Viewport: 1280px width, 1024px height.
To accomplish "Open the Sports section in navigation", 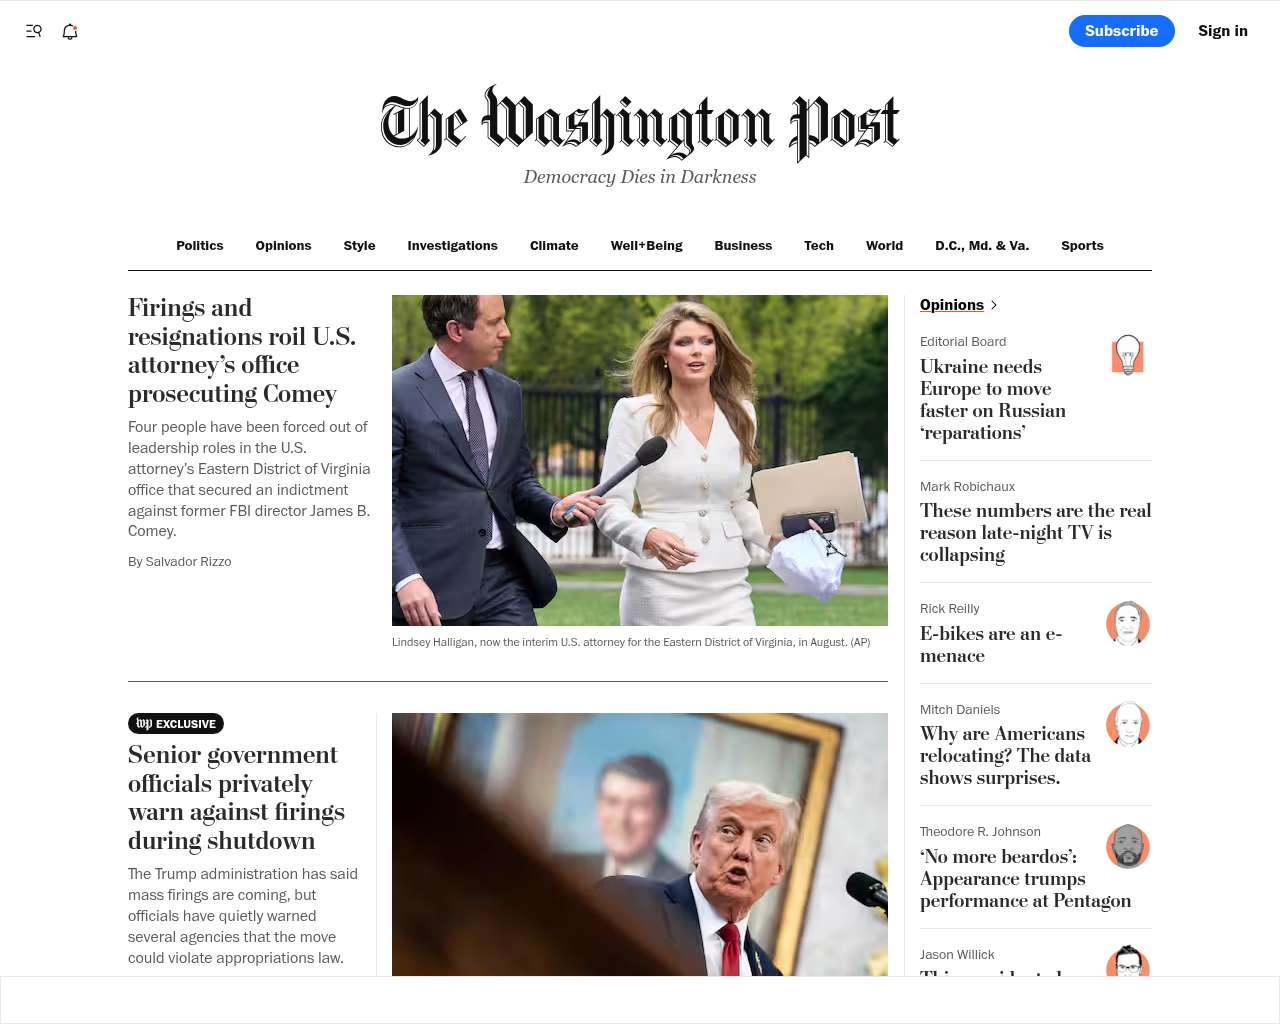I will (x=1082, y=245).
